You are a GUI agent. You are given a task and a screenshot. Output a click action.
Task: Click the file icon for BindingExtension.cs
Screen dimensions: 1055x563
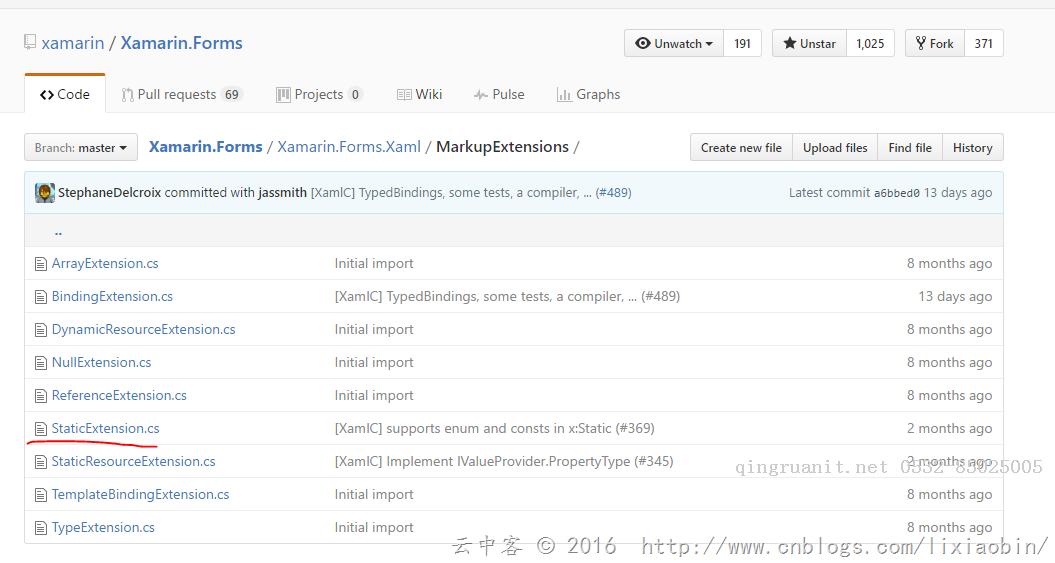coord(40,297)
